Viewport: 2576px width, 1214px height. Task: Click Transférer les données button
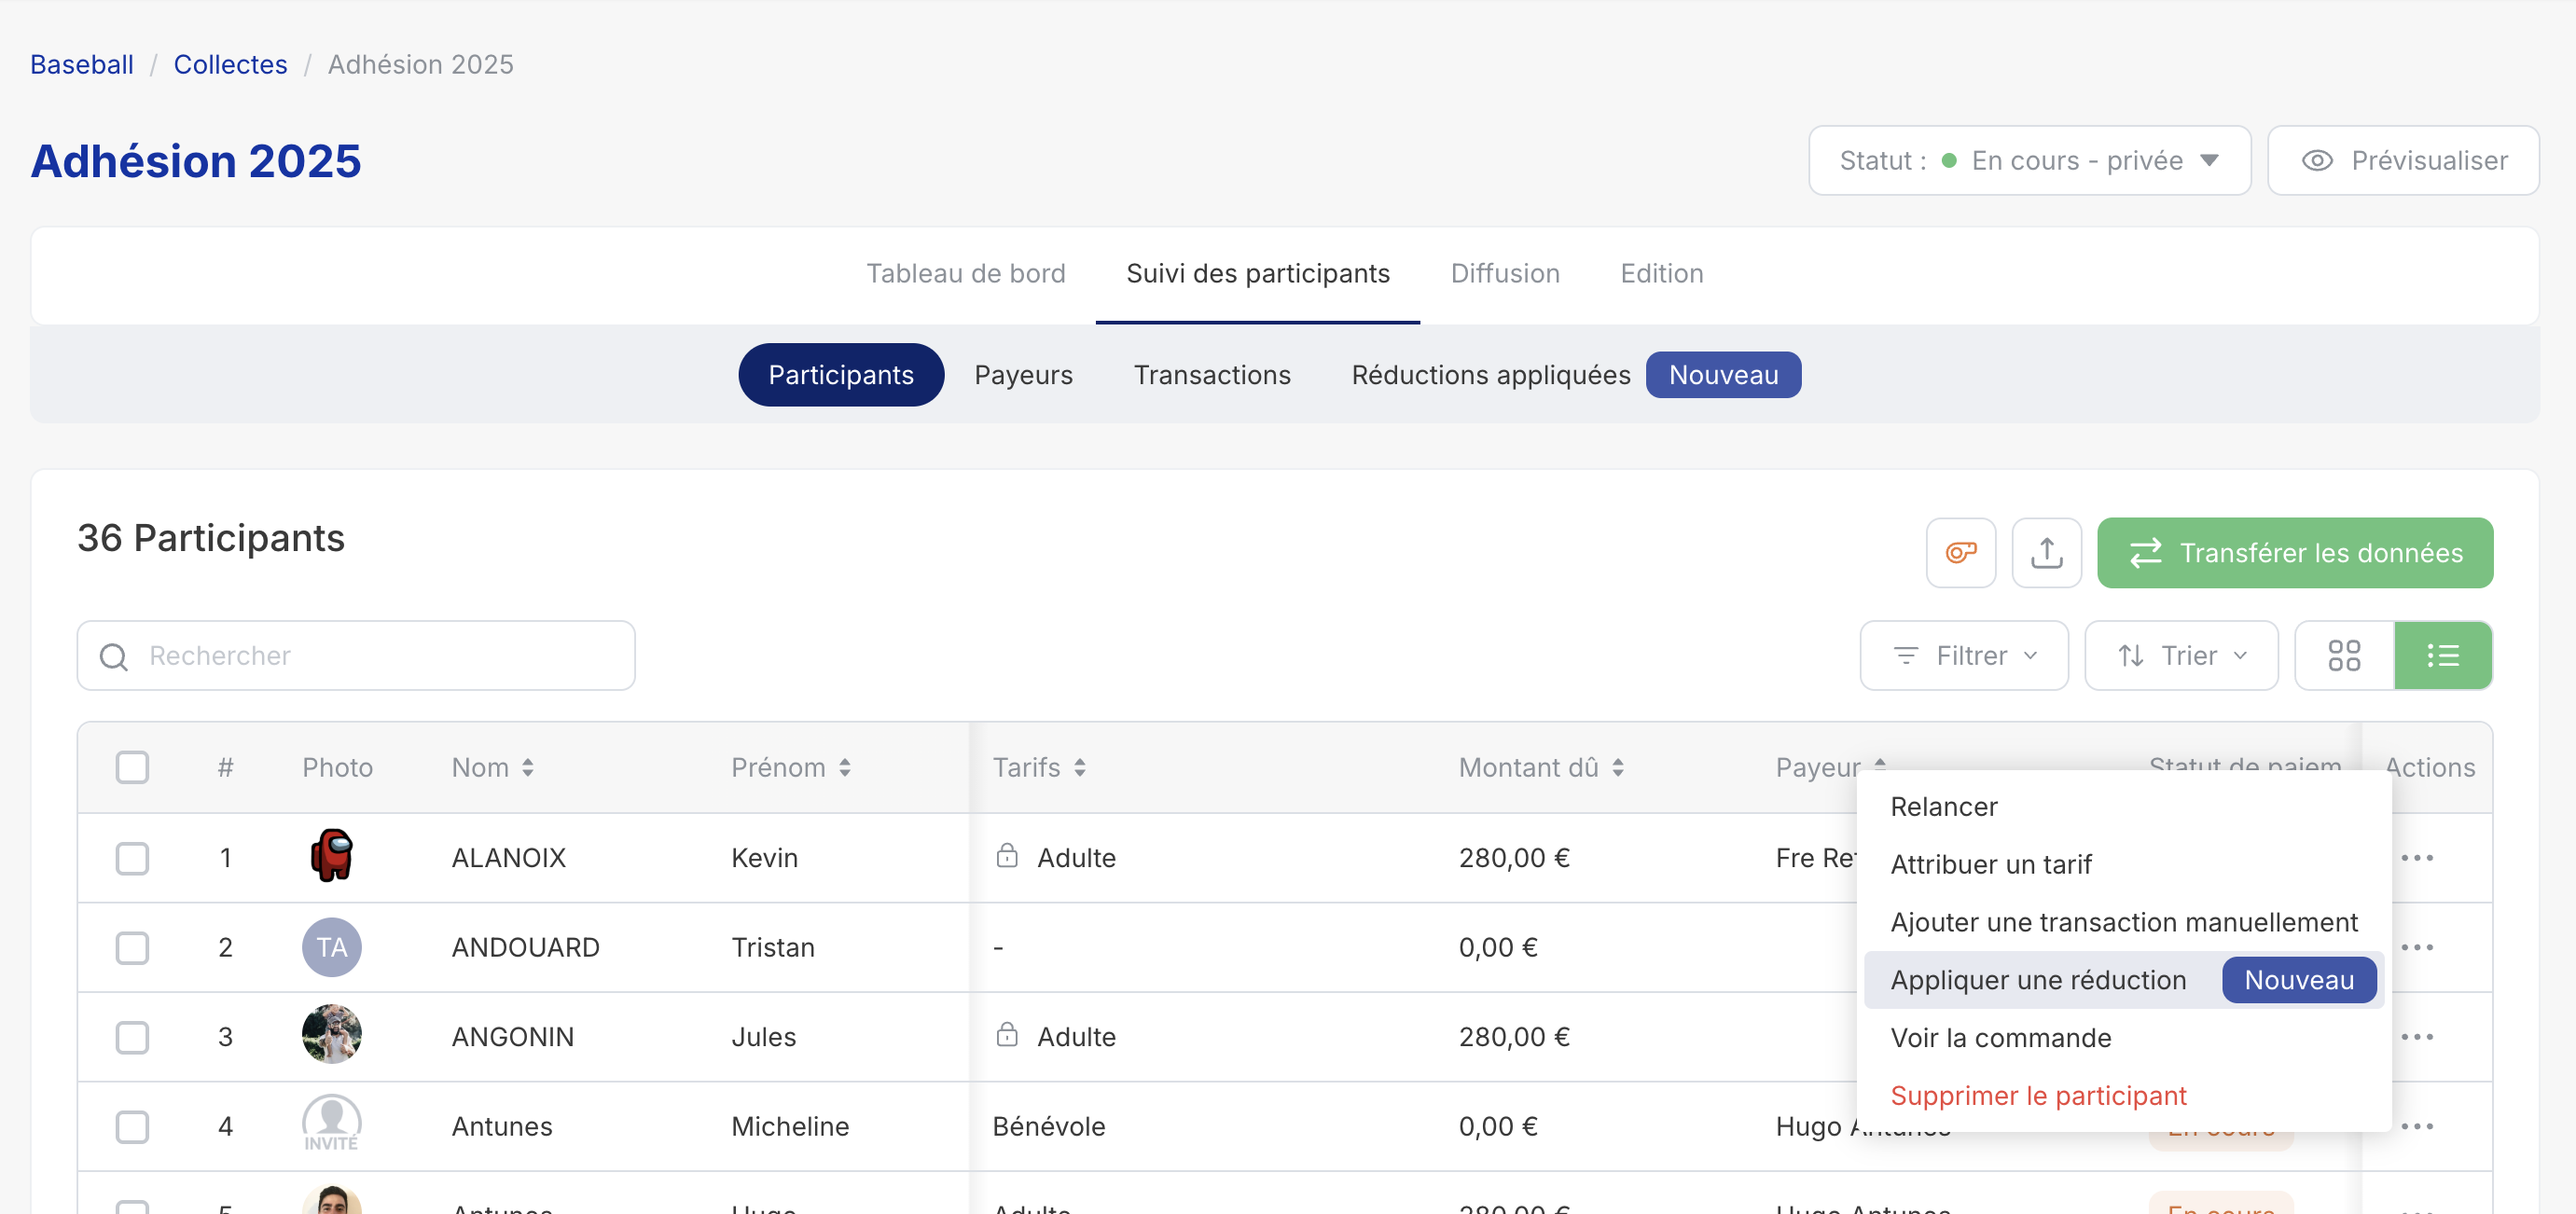pyautogui.click(x=2294, y=552)
